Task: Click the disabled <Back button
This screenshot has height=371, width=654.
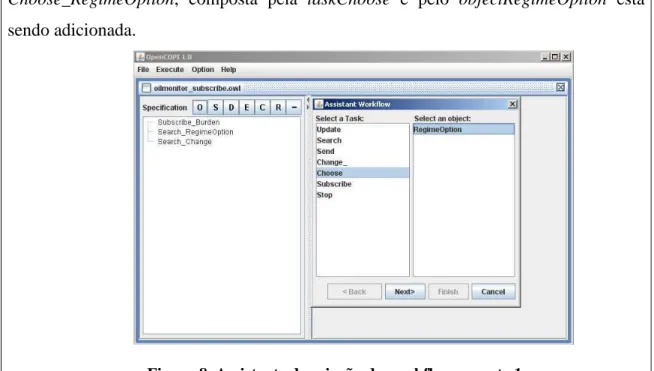Action: (354, 292)
